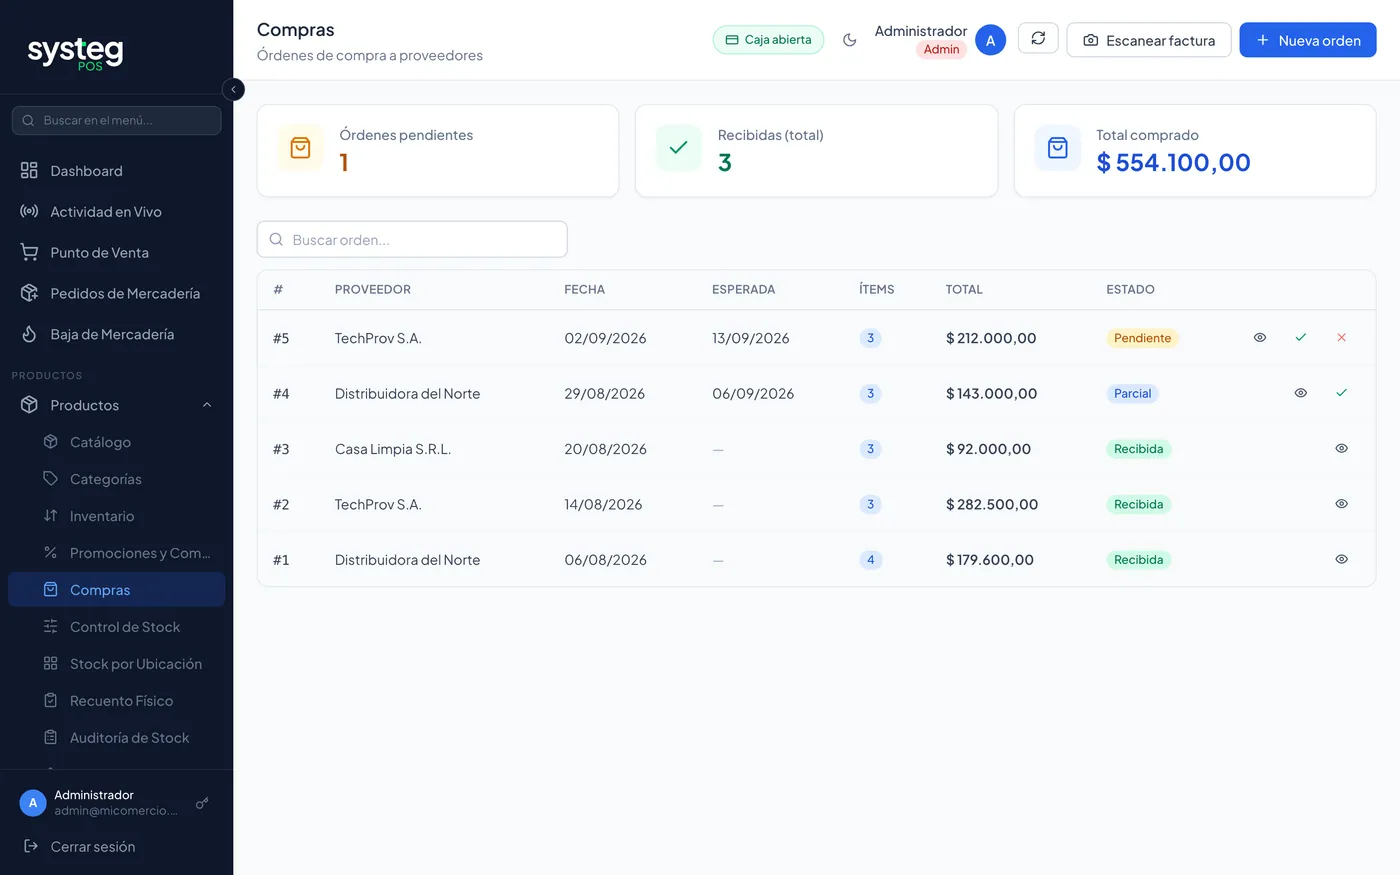Click the Pendiente status badge
This screenshot has width=1400, height=875.
[x=1142, y=338]
